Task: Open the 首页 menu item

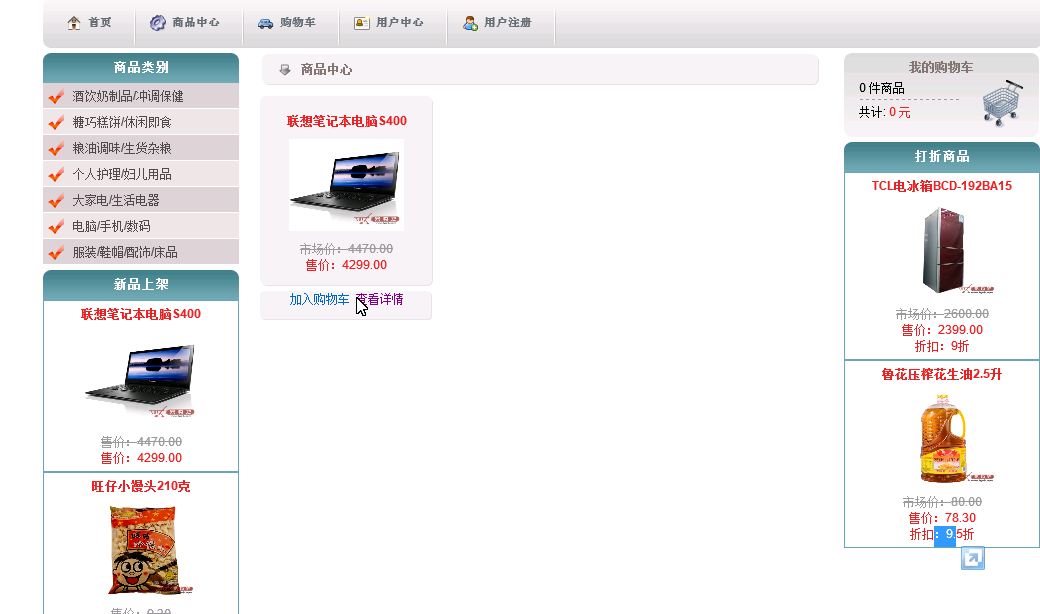Action: (99, 23)
